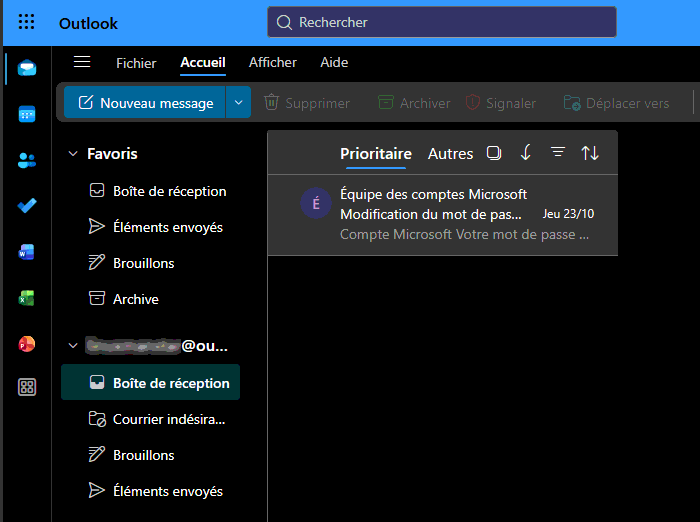This screenshot has width=700, height=522.
Task: Select the account's Boîte de réception folder
Action: [x=150, y=383]
